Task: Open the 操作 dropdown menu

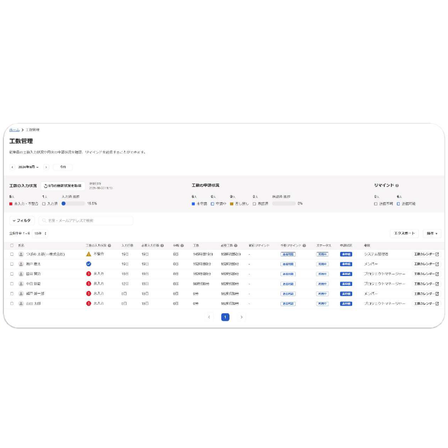Action: pos(432,233)
